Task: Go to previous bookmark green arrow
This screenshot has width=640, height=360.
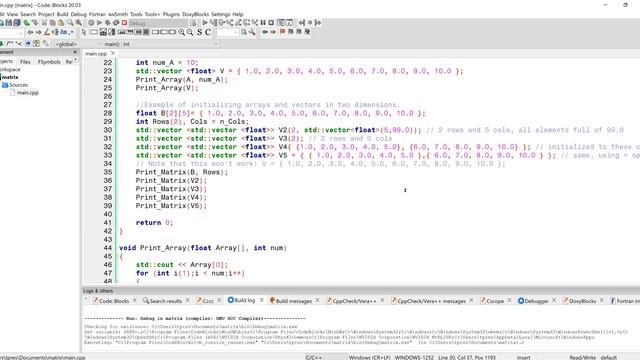Action: (264, 32)
